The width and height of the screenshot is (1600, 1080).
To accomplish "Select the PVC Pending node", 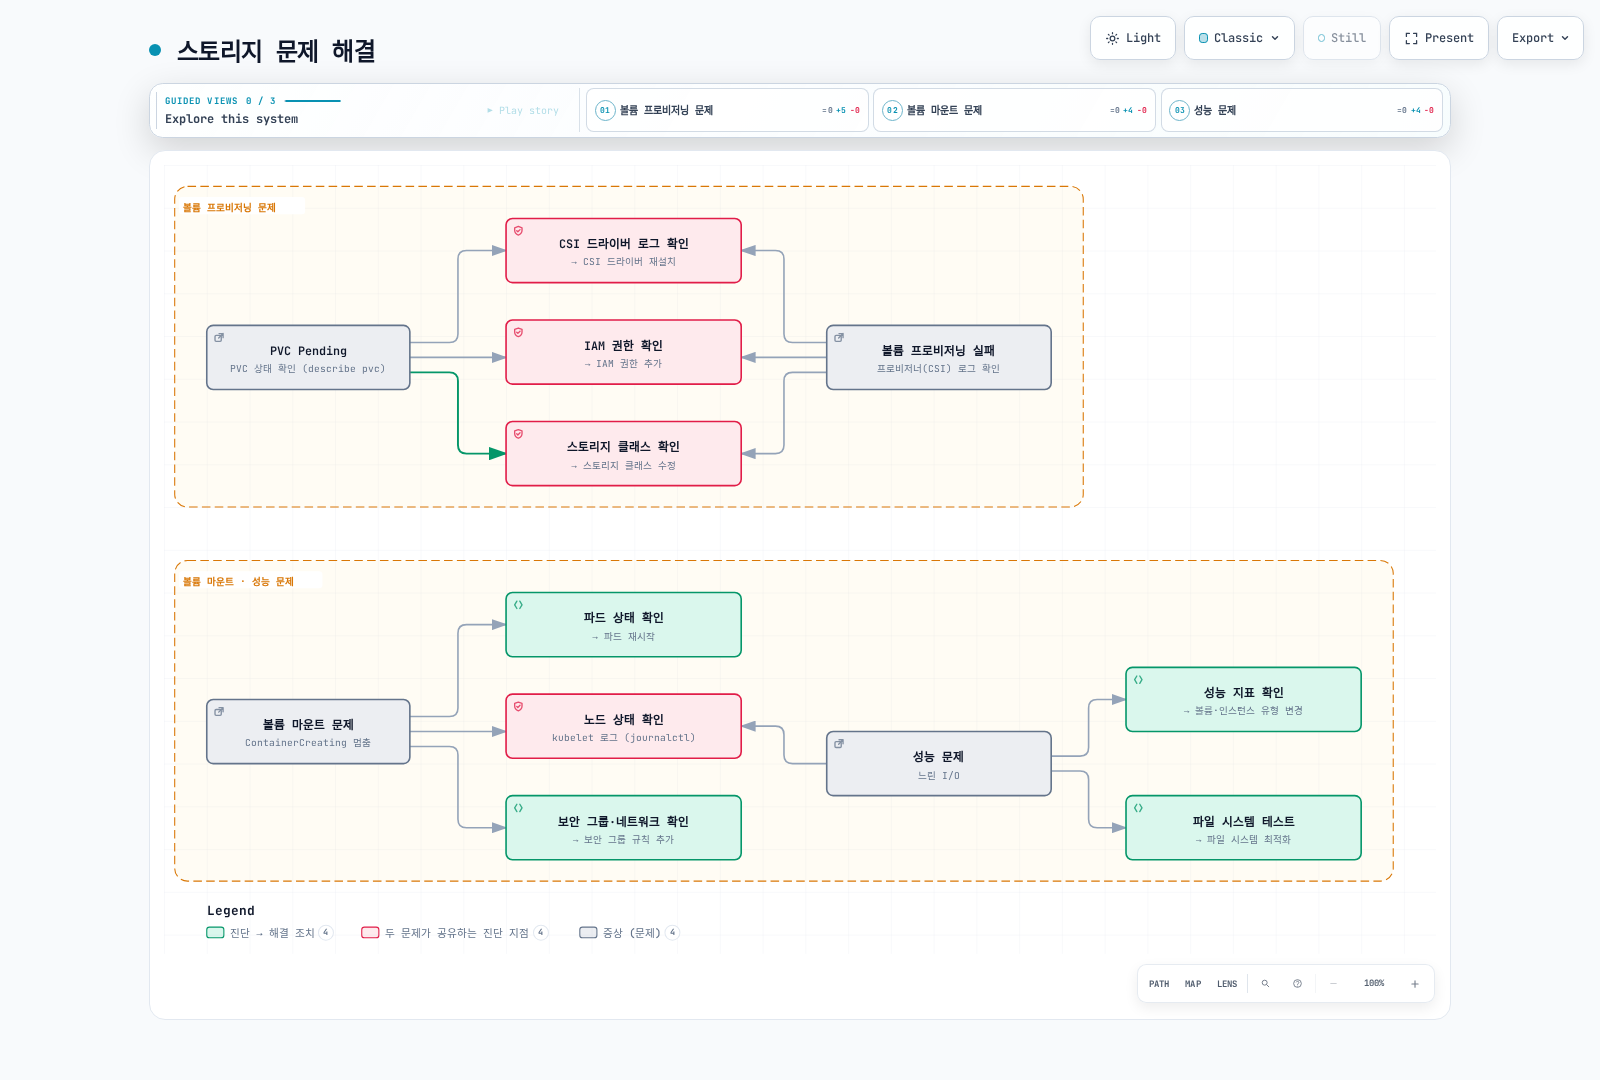I will pyautogui.click(x=308, y=357).
